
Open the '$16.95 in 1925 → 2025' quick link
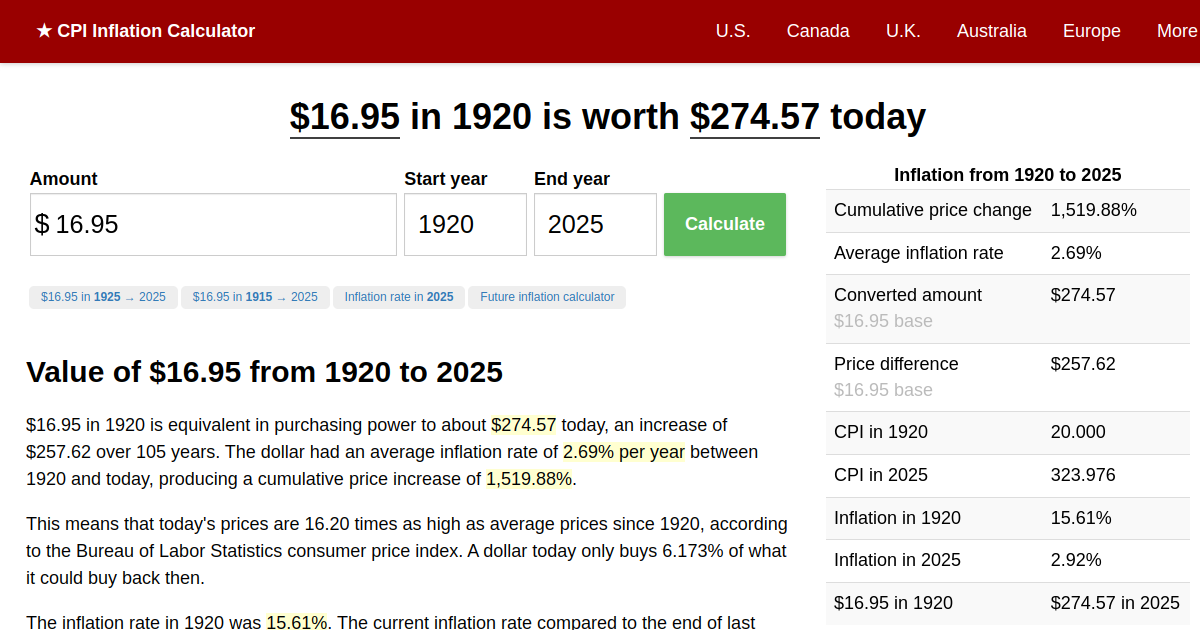tap(103, 297)
